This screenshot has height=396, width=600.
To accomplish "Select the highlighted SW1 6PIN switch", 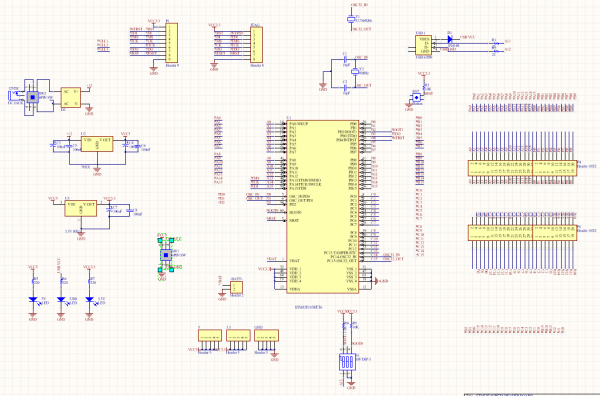I will (x=165, y=255).
